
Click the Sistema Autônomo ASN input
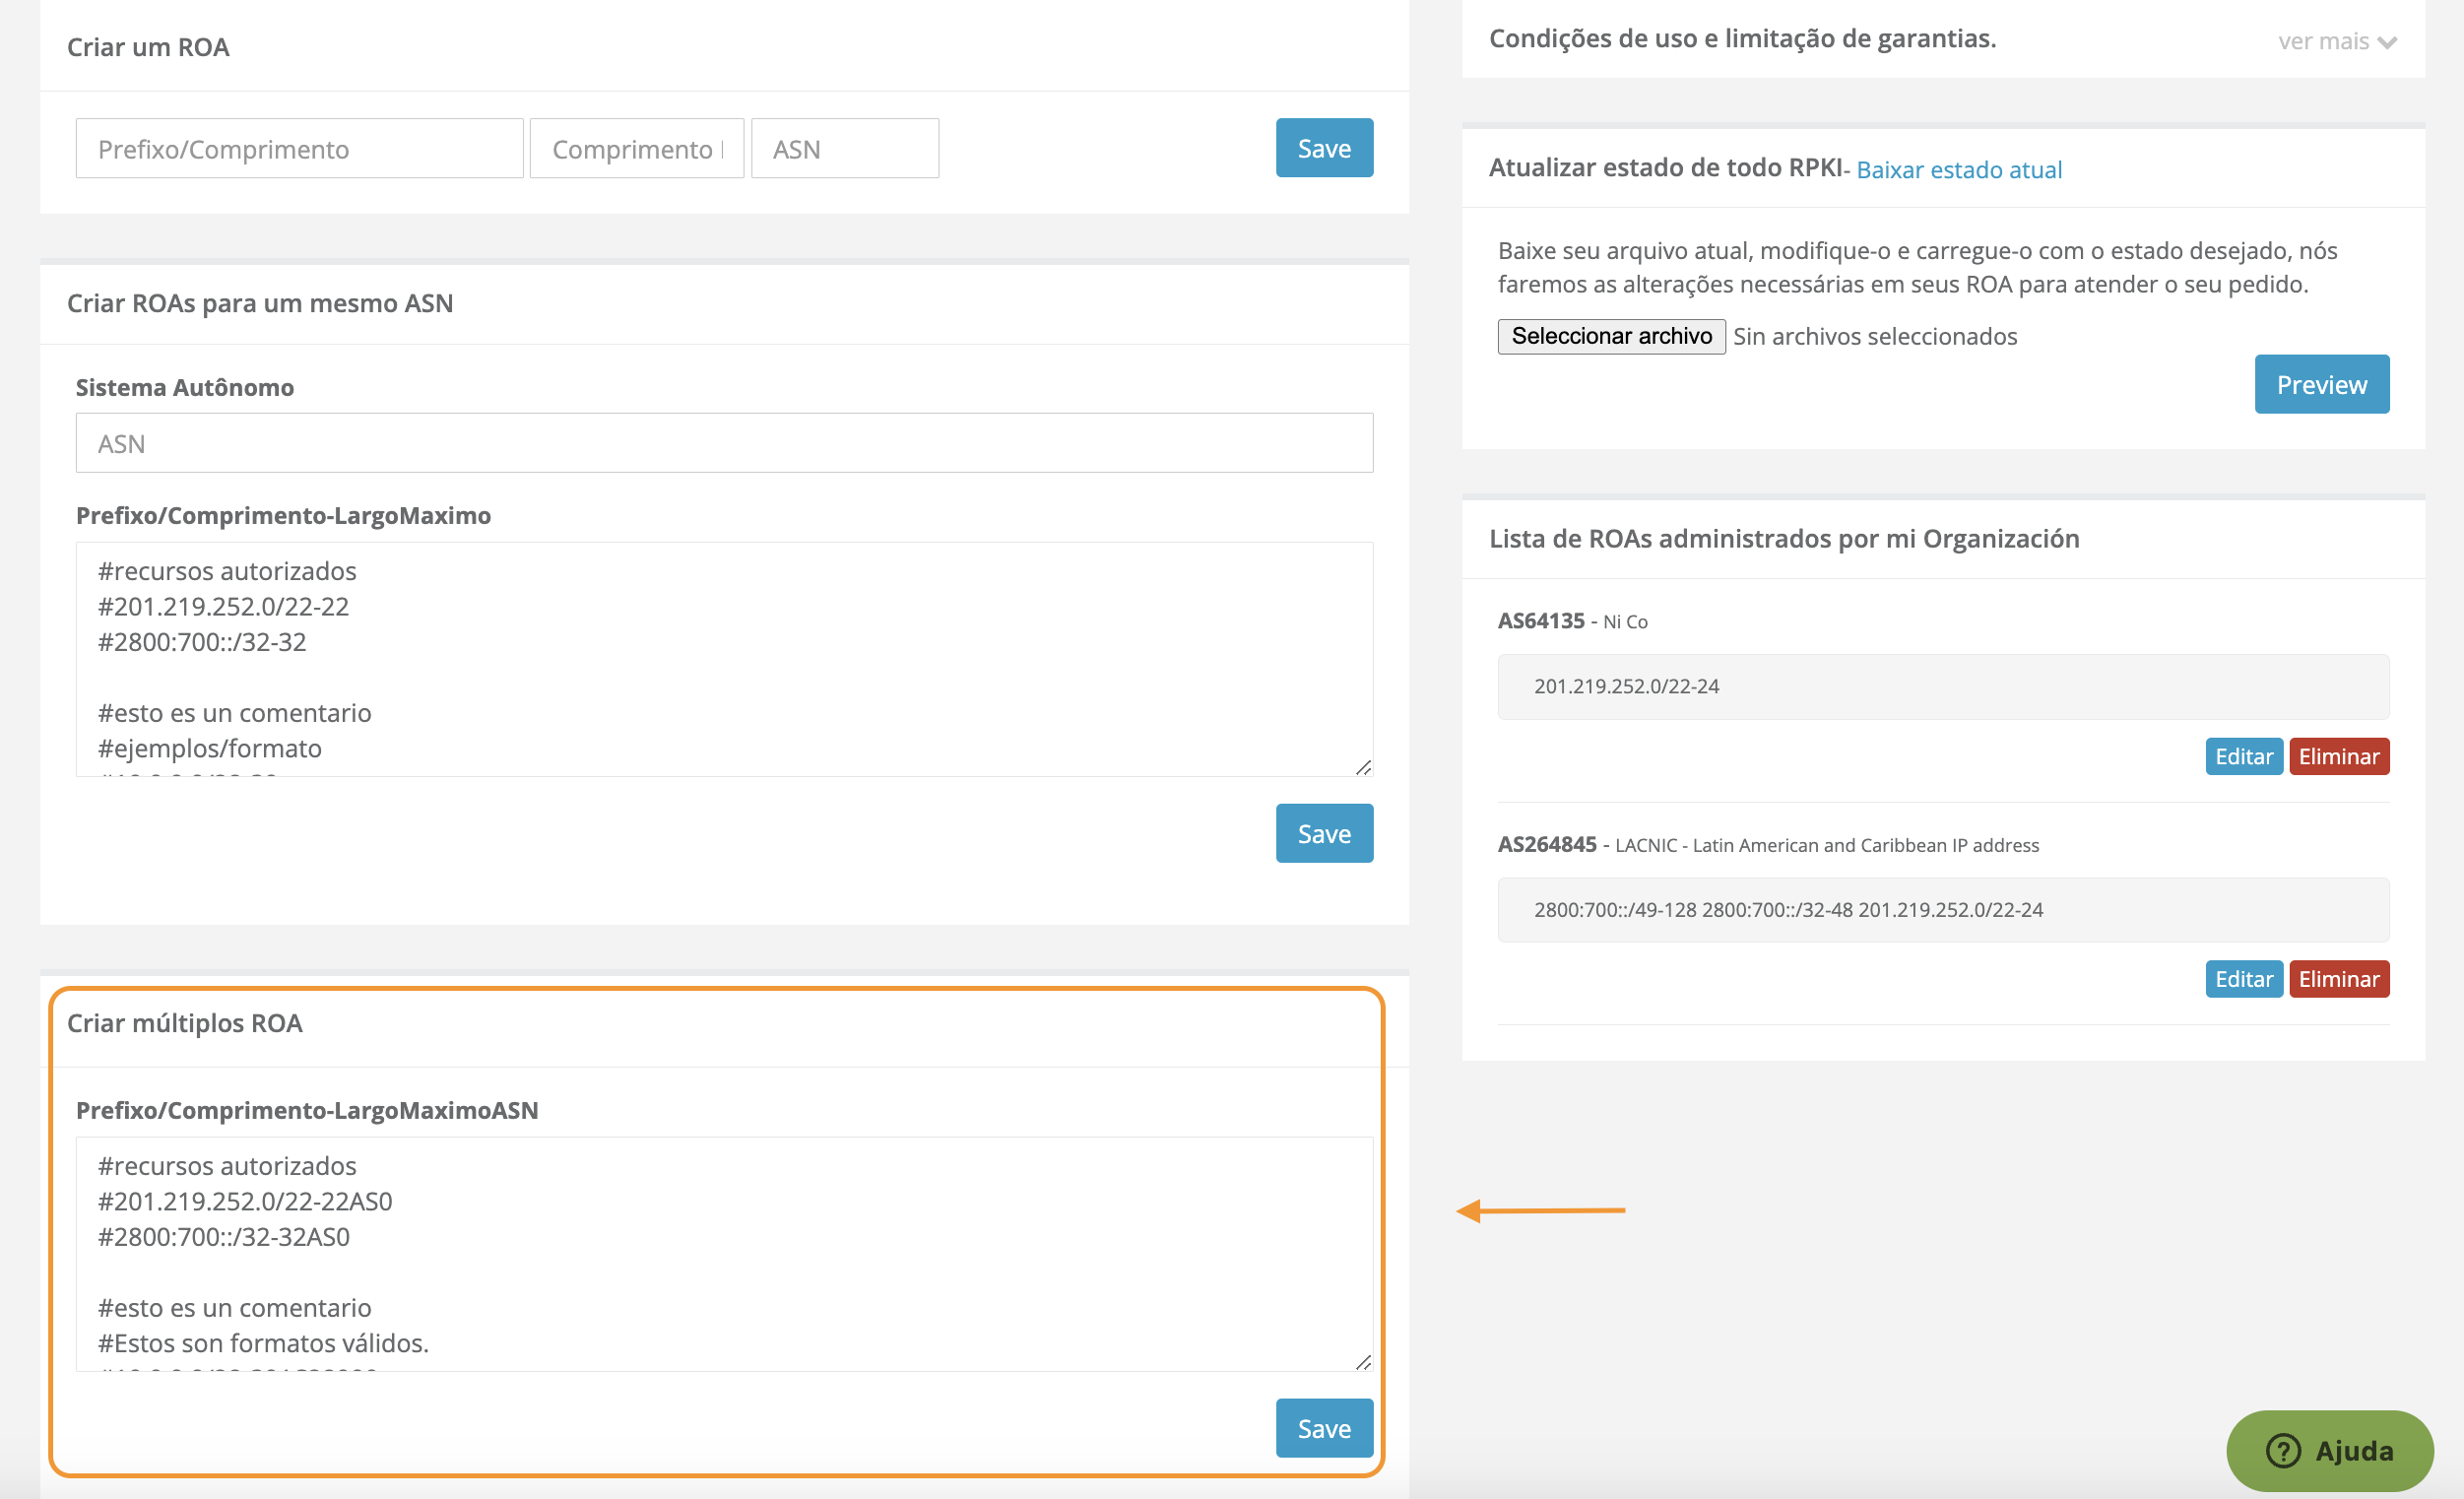coord(723,443)
